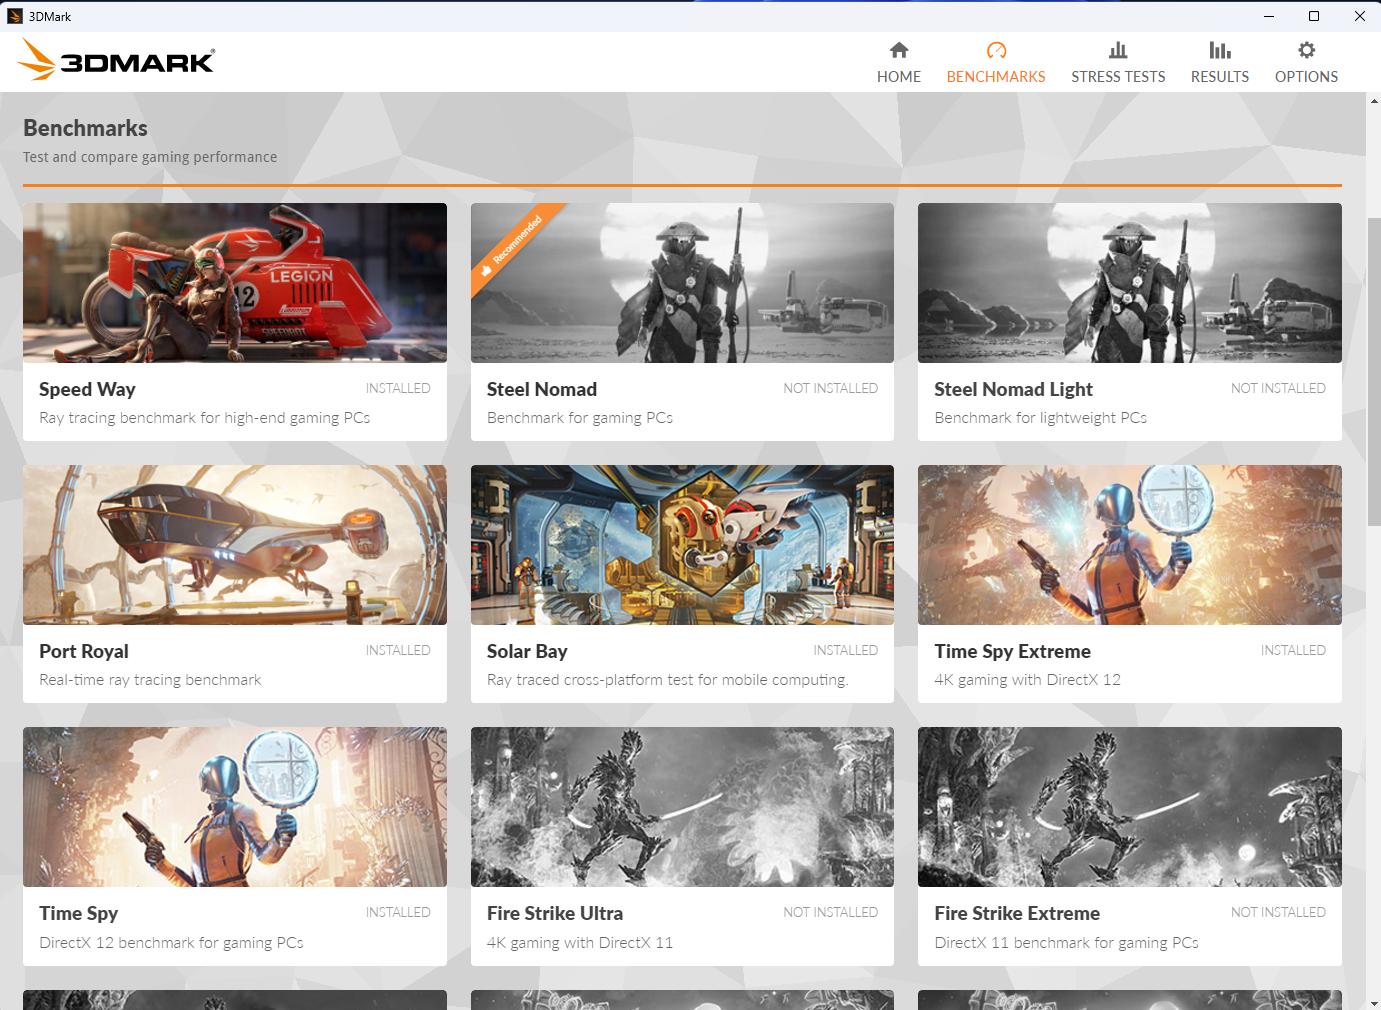Click the Steel Nomad Light title
The height and width of the screenshot is (1010, 1381).
pos(1013,389)
